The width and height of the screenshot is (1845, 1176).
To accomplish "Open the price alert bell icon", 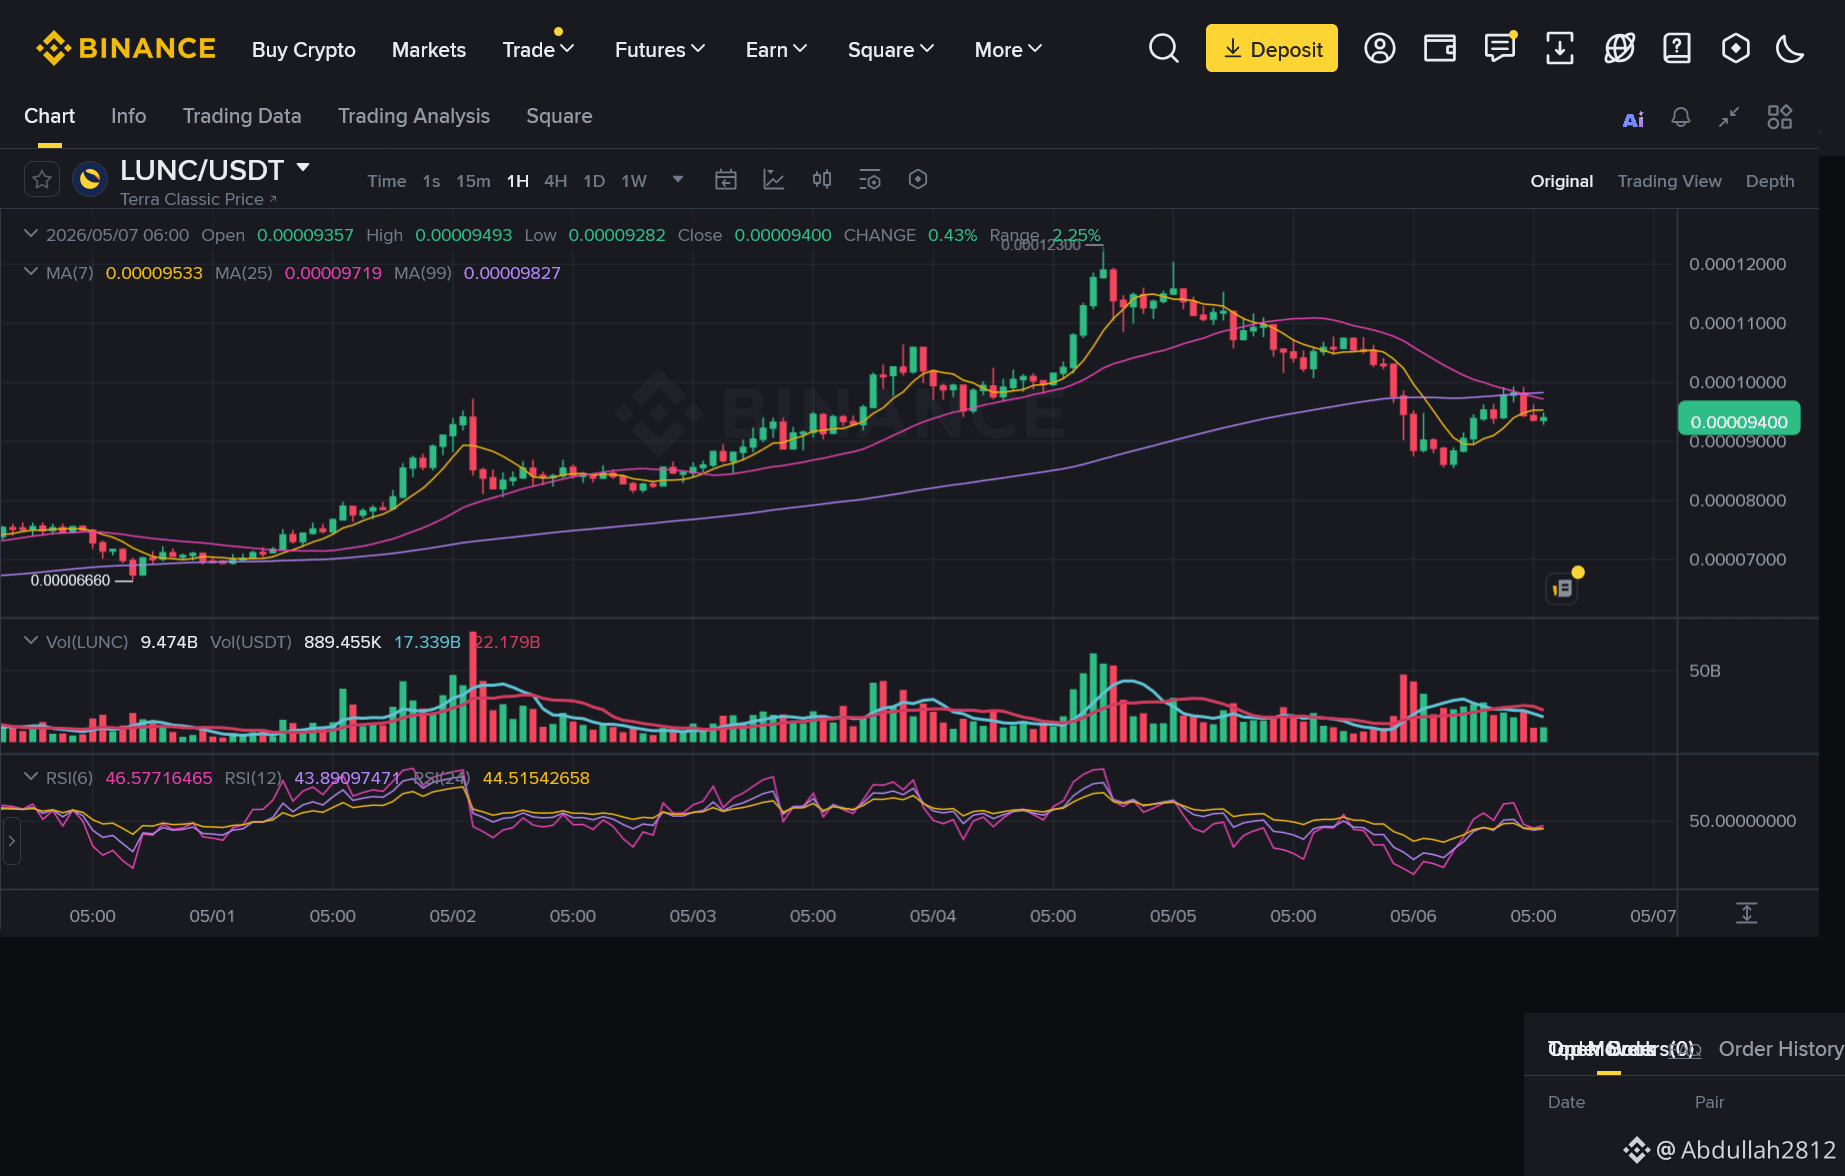I will [1681, 118].
